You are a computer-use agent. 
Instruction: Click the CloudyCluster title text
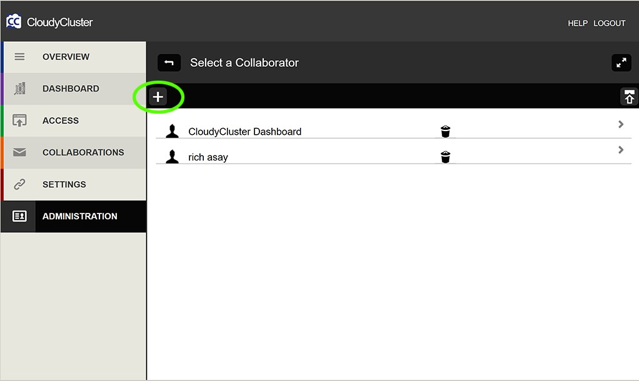coord(60,22)
